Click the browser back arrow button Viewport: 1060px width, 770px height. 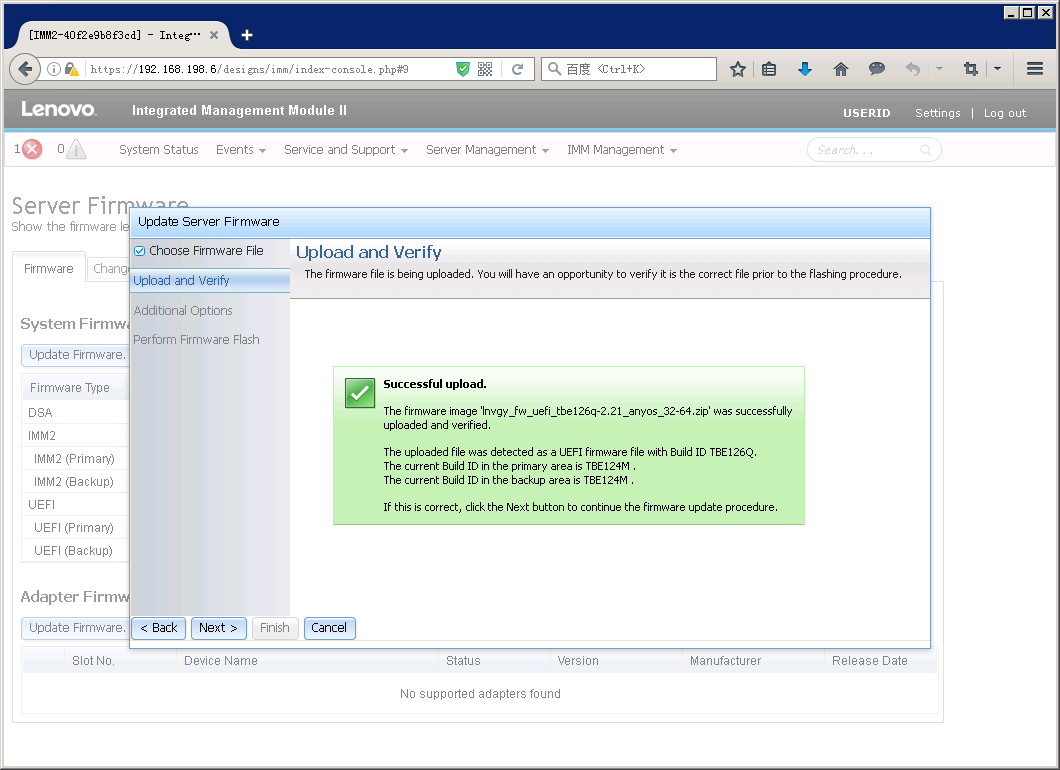click(x=25, y=69)
